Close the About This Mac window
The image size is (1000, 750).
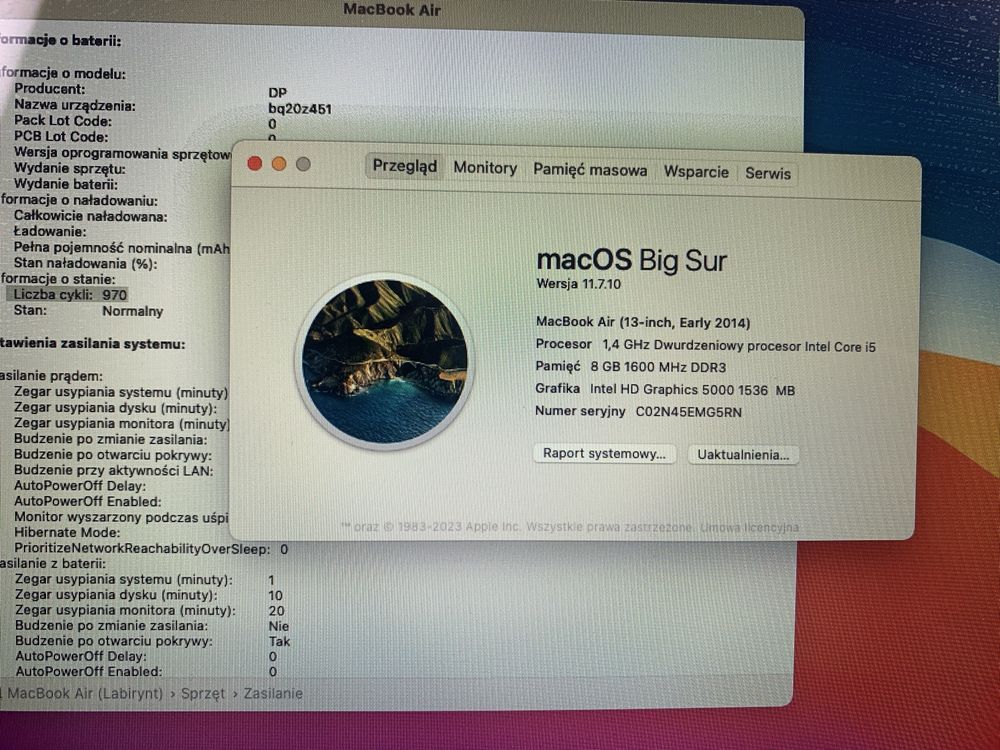254,163
